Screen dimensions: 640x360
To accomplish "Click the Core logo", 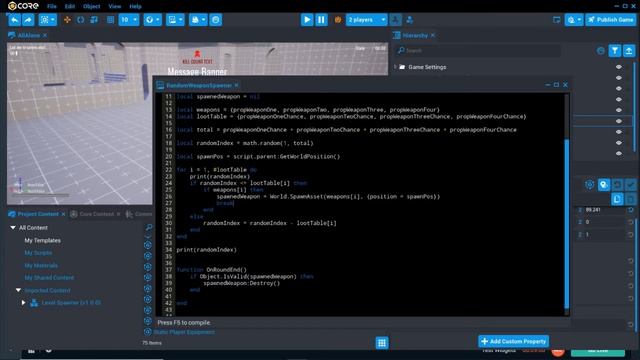I will coord(23,6).
